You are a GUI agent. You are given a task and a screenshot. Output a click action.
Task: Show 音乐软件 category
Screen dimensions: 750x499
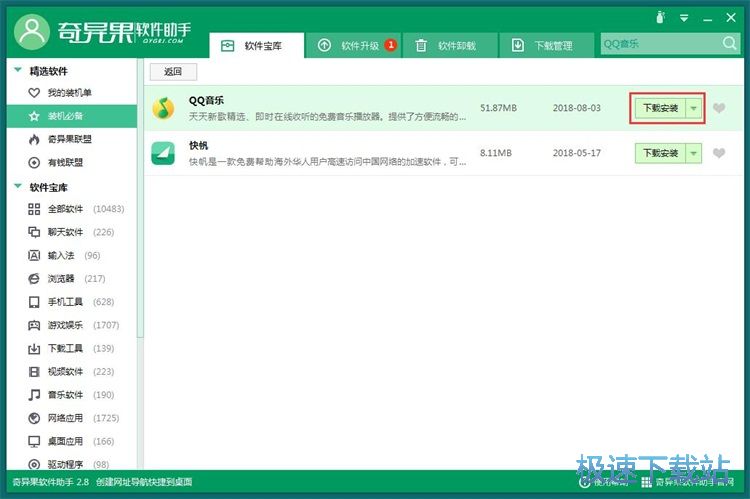click(x=72, y=395)
